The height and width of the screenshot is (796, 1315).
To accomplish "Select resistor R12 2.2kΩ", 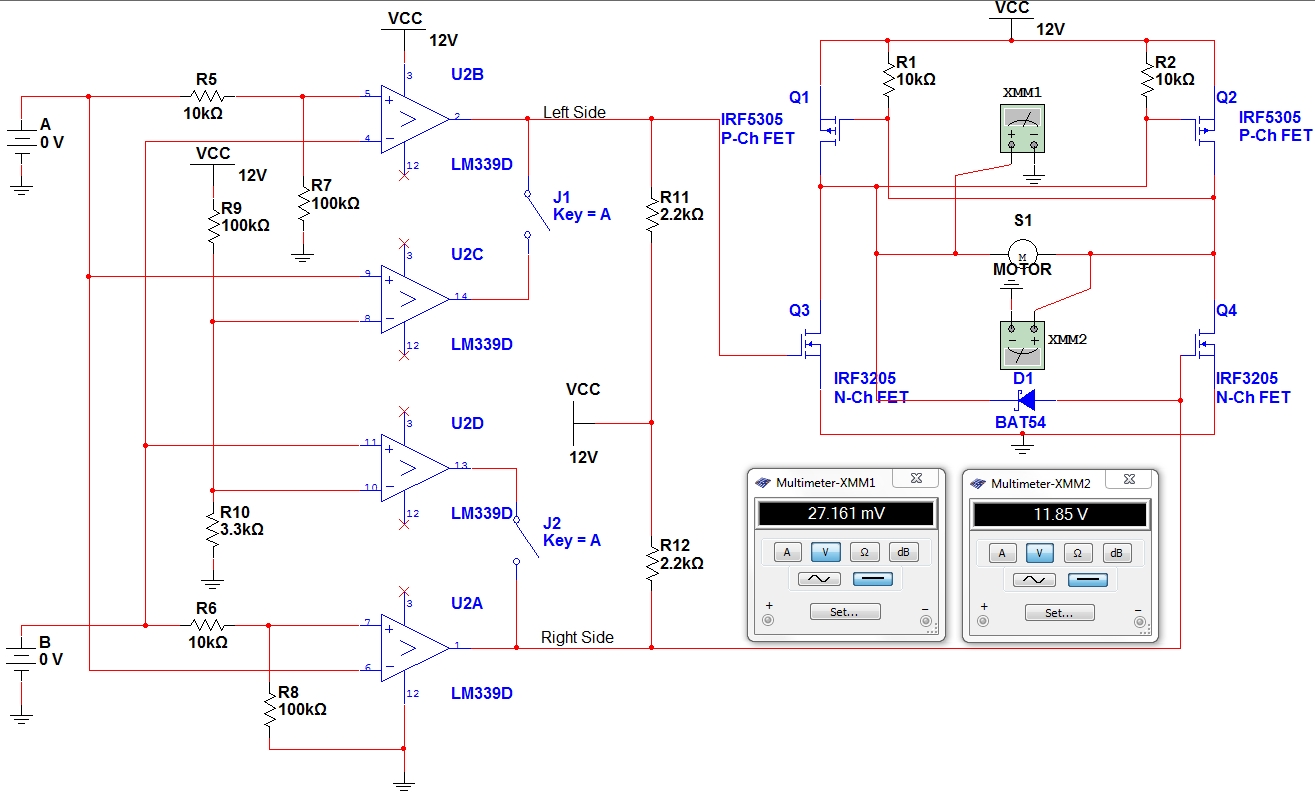I will coord(651,562).
